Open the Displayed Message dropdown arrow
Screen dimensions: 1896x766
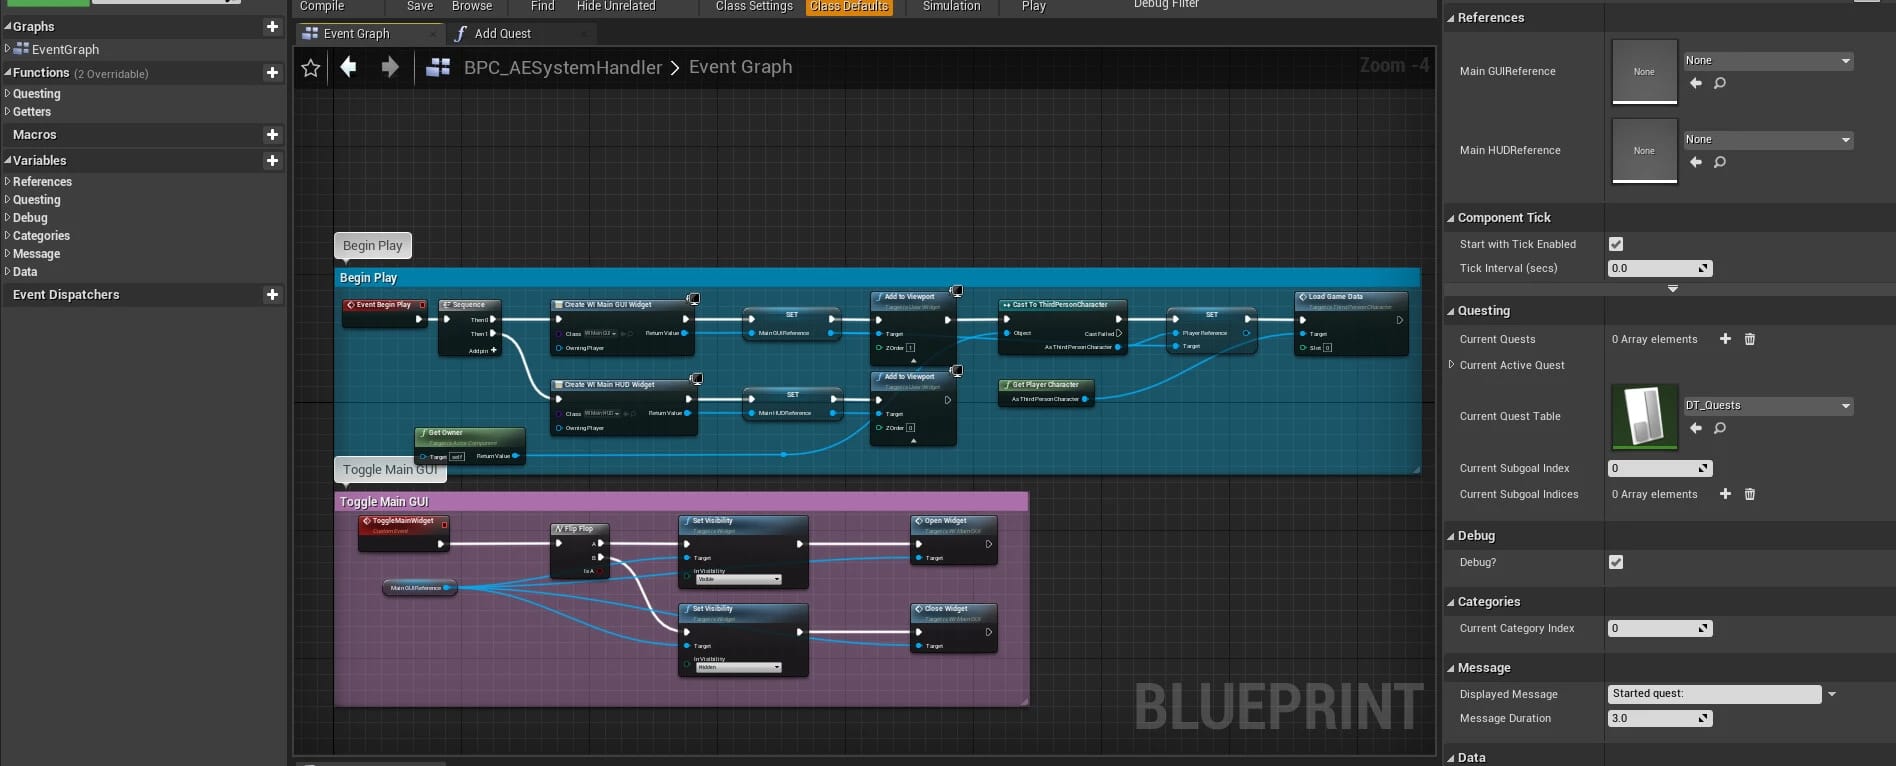(1832, 694)
